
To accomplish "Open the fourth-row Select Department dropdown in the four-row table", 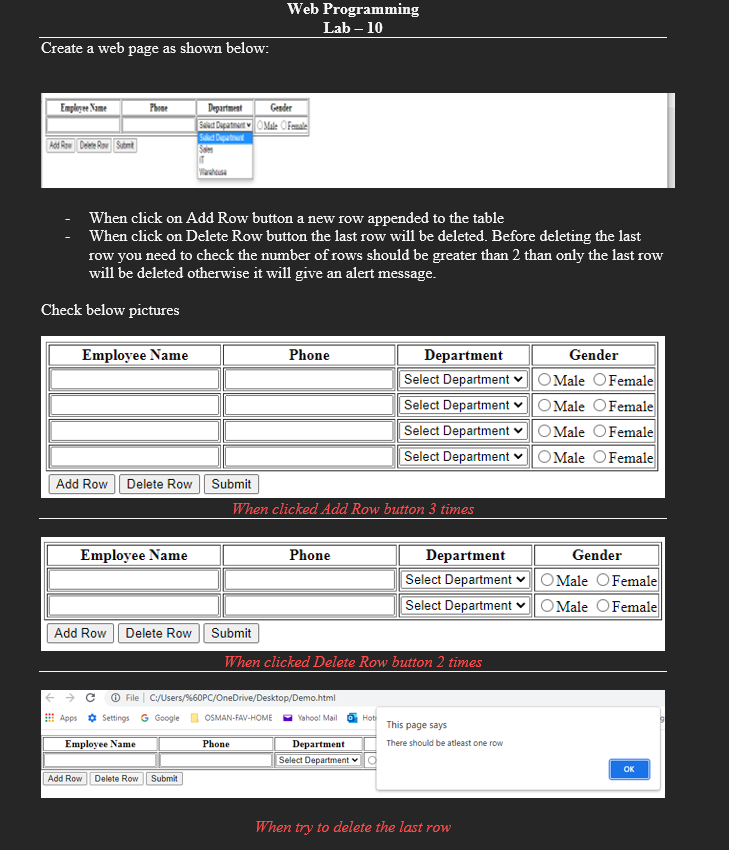I will coord(463,456).
